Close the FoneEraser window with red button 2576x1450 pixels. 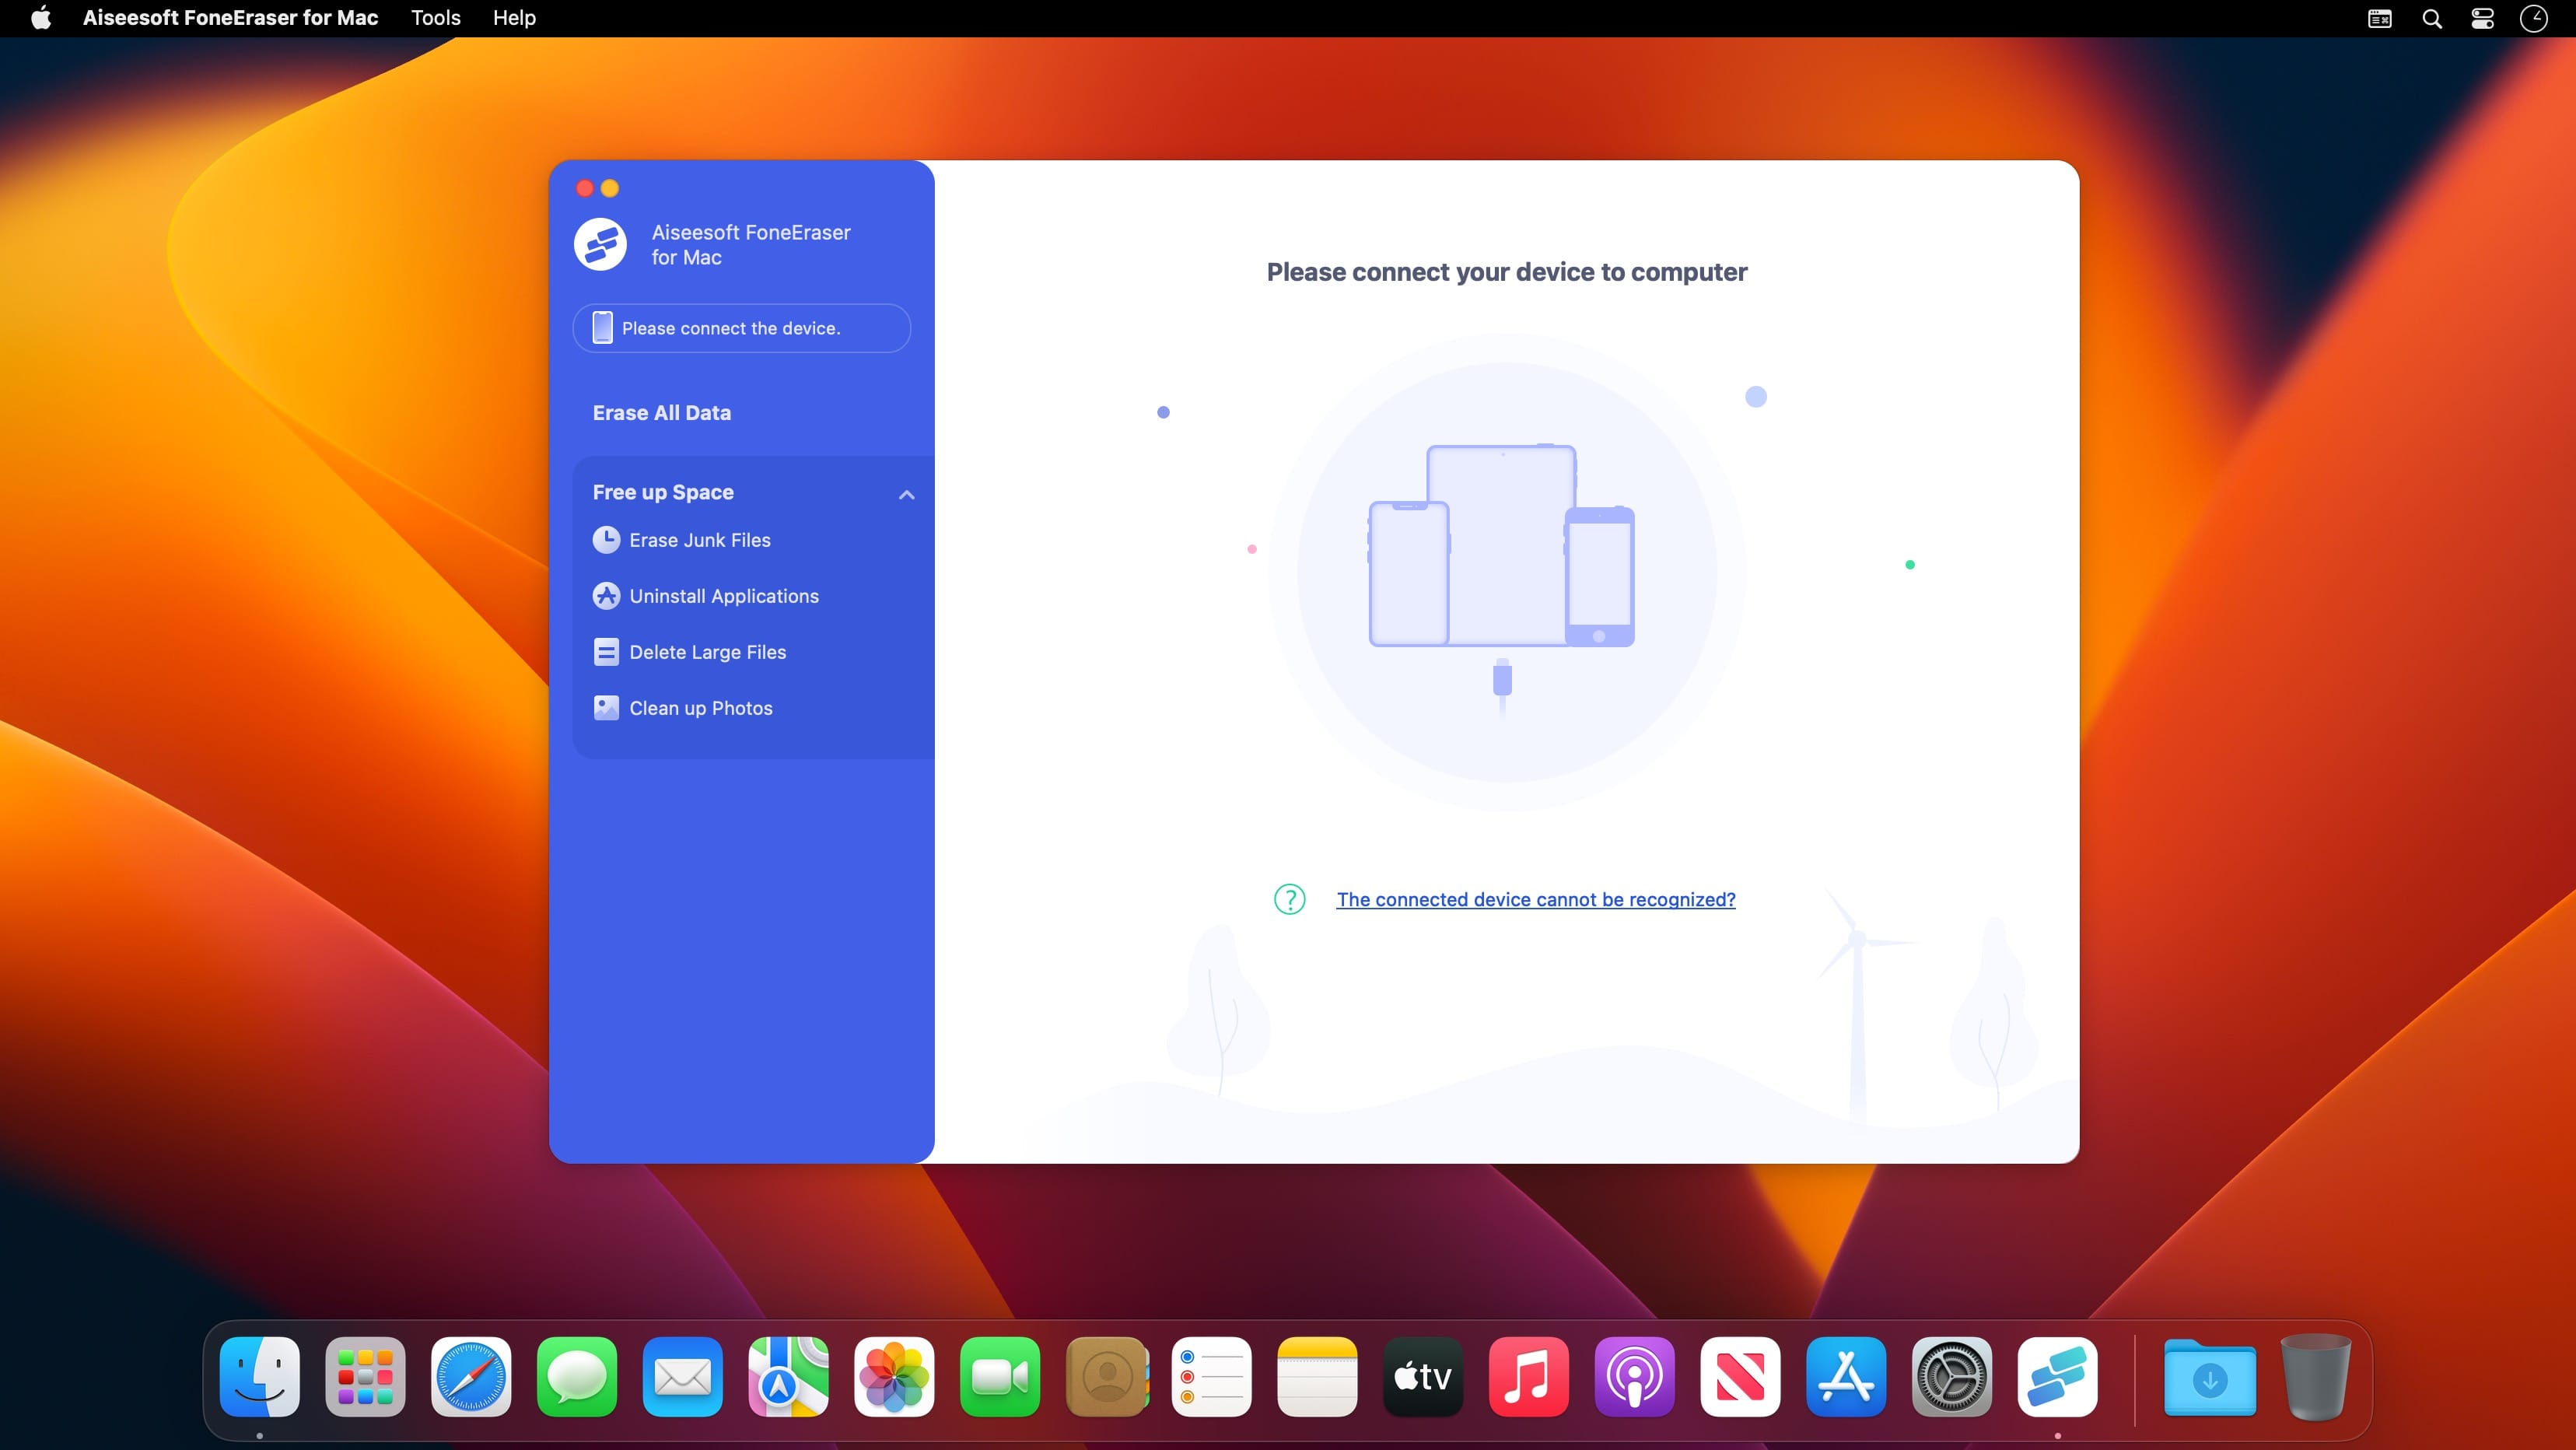tap(585, 188)
